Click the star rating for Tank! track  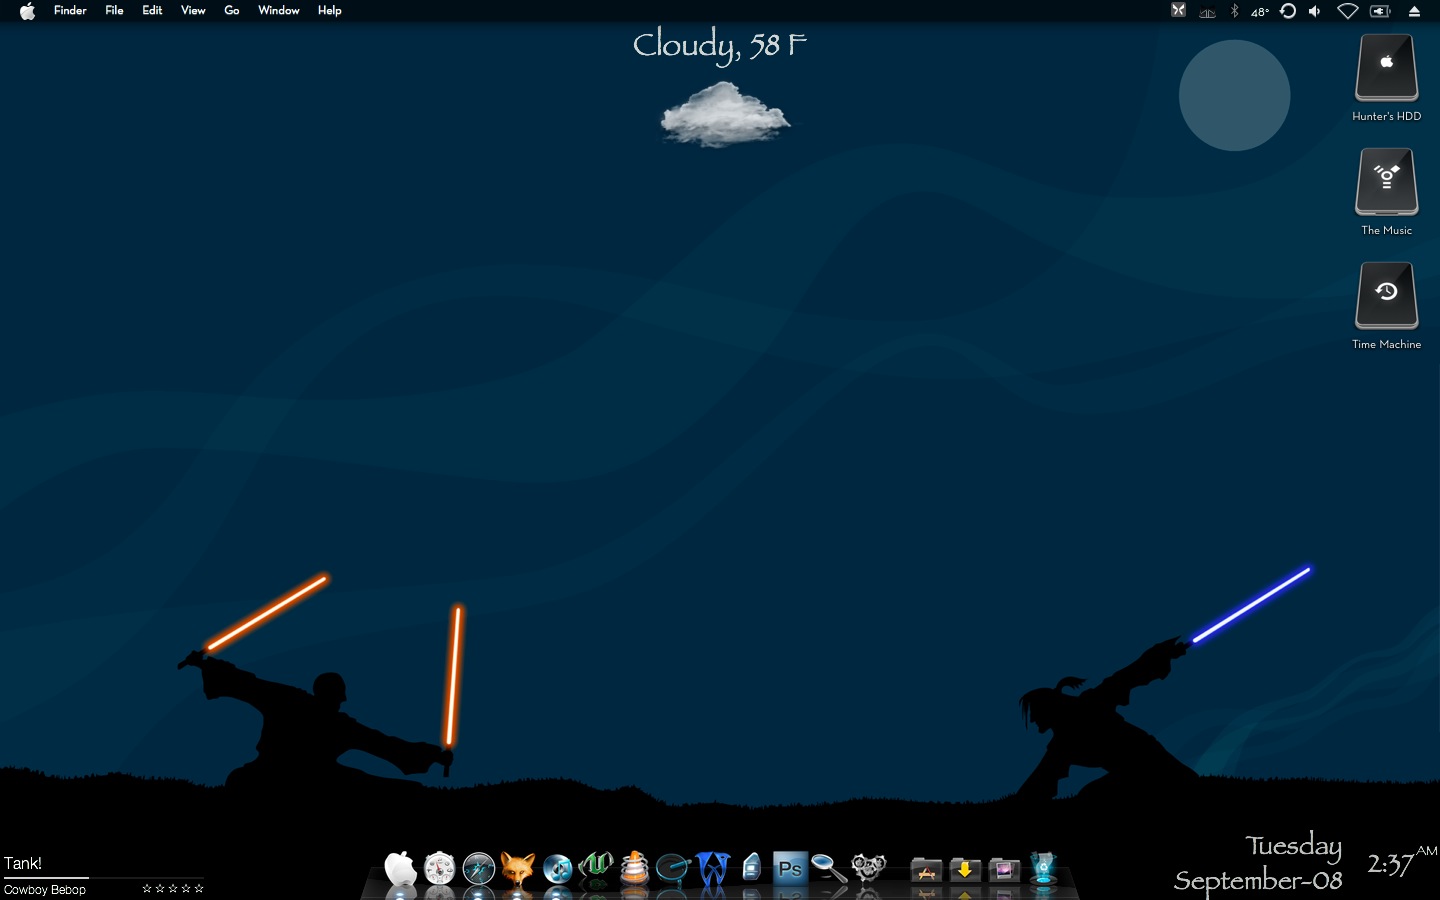[173, 888]
